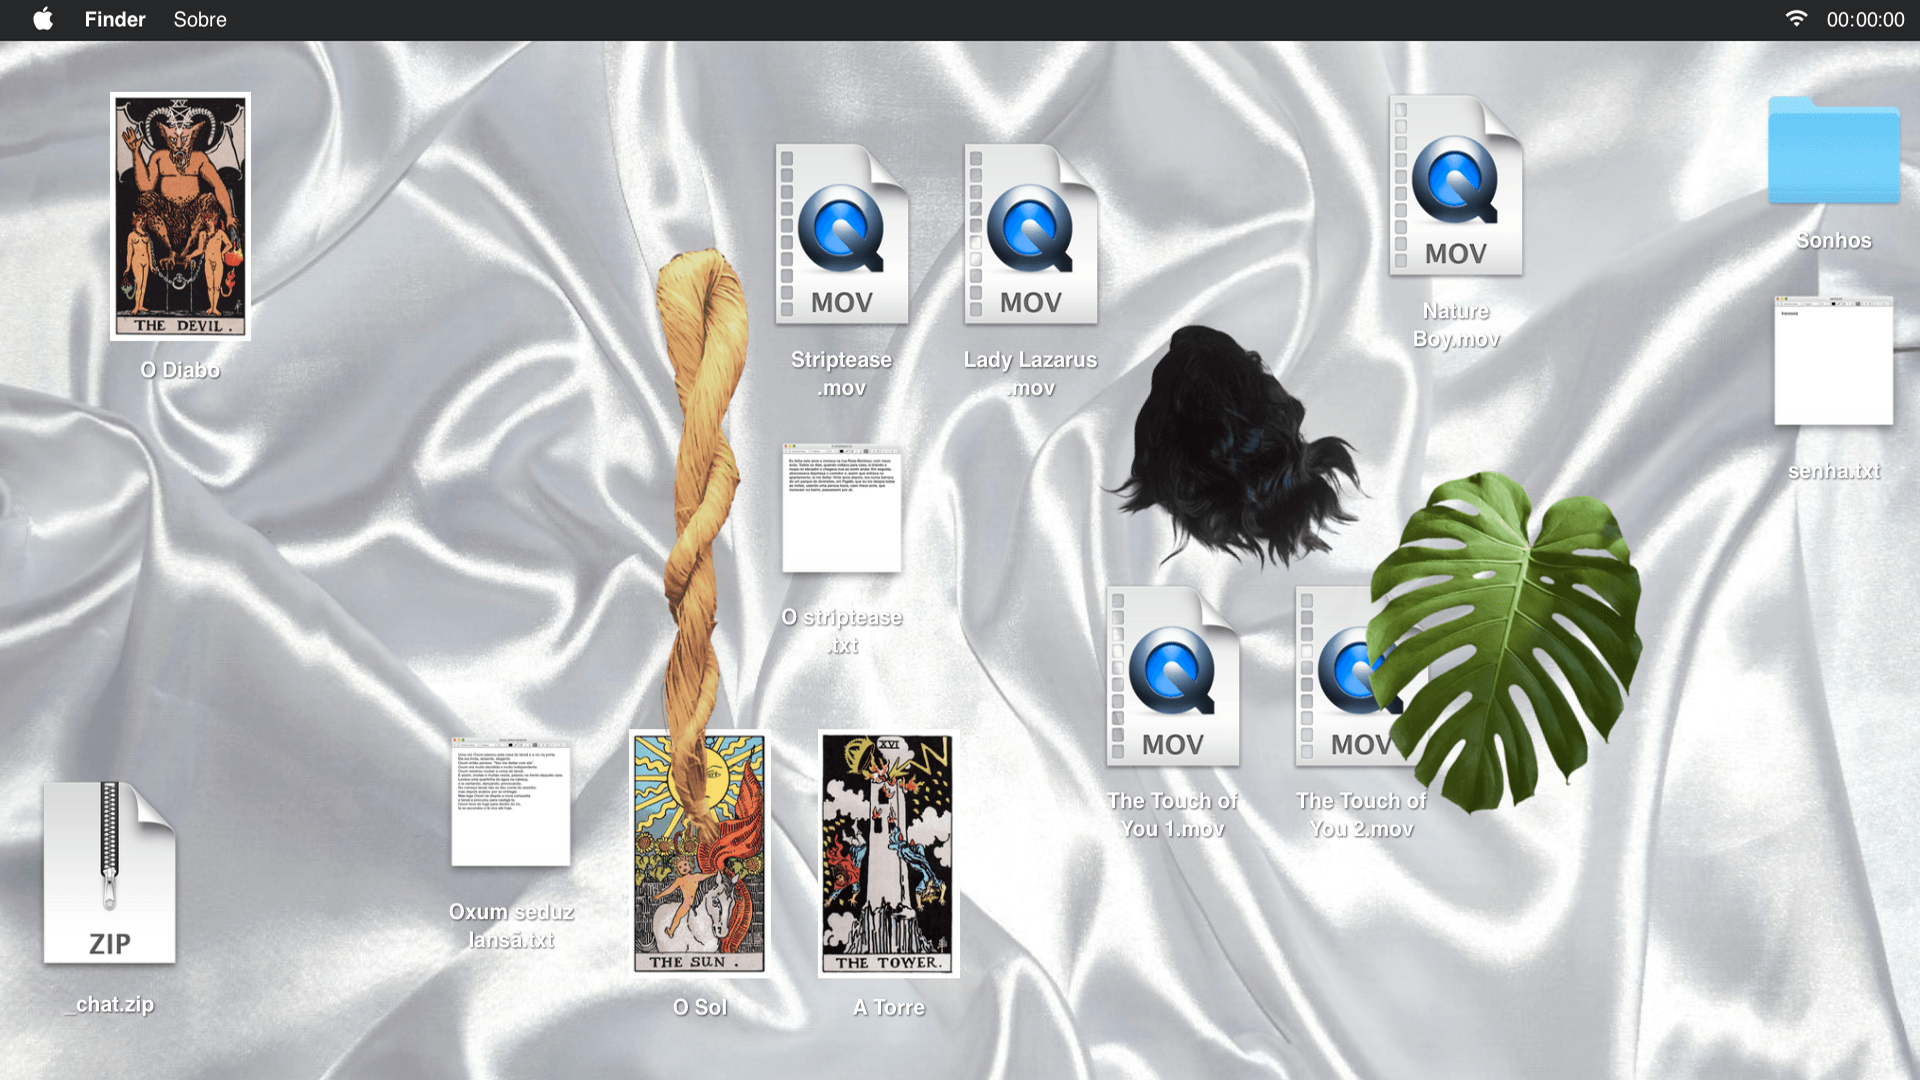Select the "Striptease .mov" file name
1920x1080 pixels.
842,373
